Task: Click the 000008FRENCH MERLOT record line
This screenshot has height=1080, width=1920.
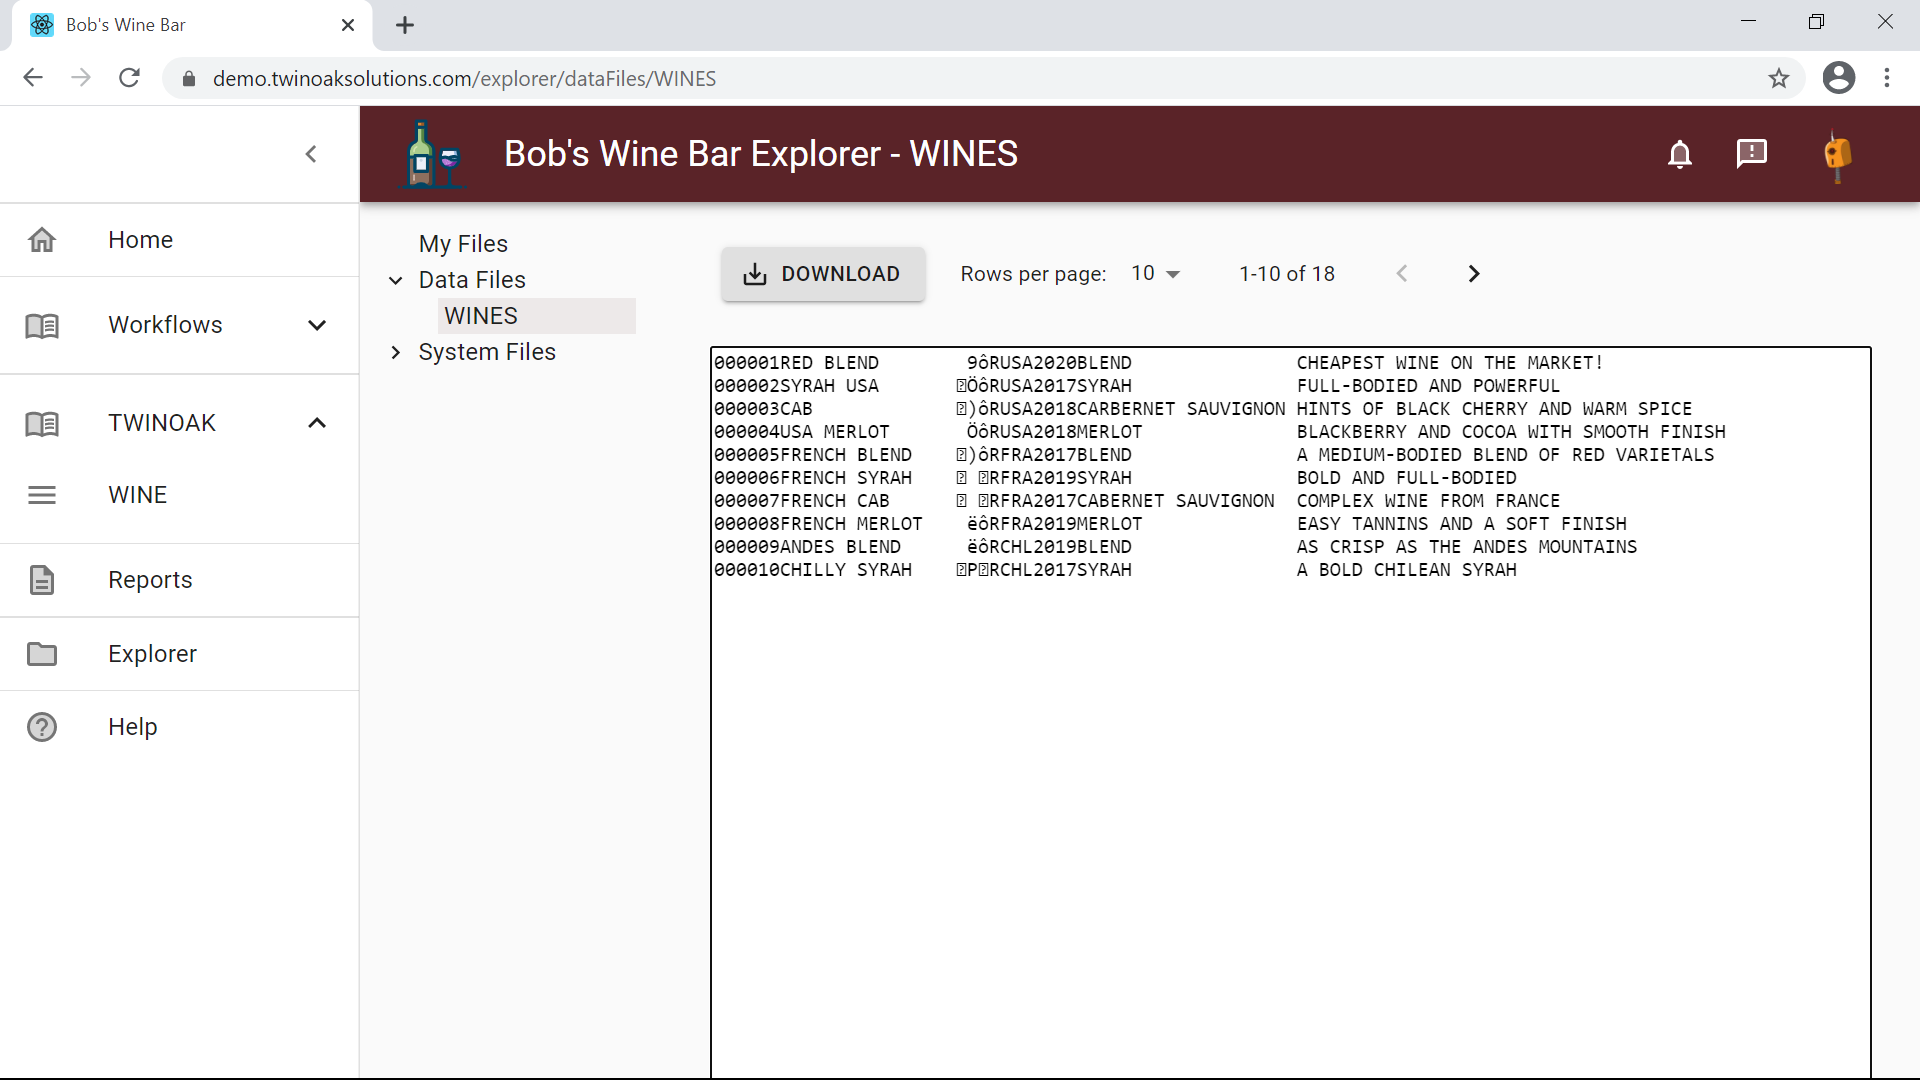Action: tap(1170, 524)
